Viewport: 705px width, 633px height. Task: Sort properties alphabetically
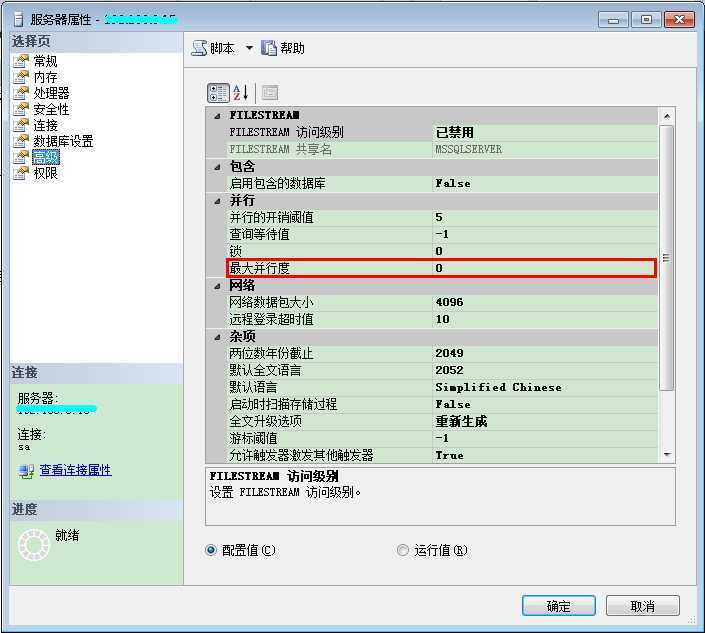(x=241, y=93)
